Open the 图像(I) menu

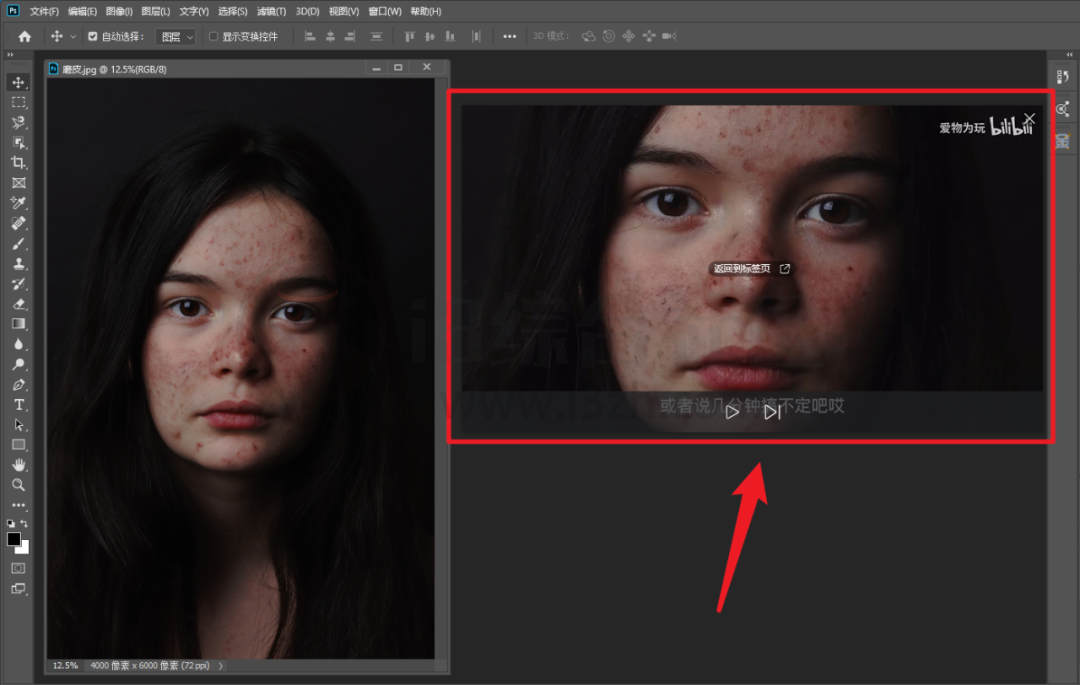pos(119,12)
